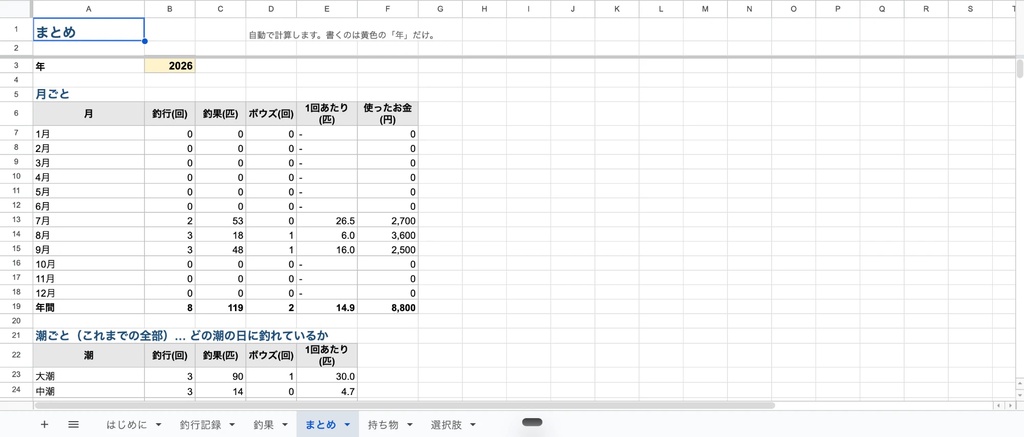Click the 月ごと section heading
Viewport: 1024px width, 437px height.
pyautogui.click(x=52, y=94)
